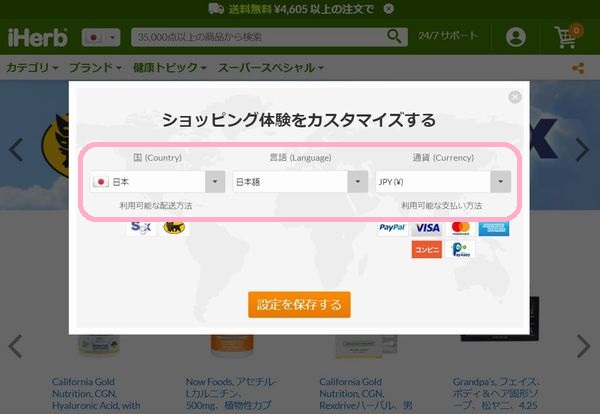Image resolution: width=600 pixels, height=414 pixels.
Task: Click the Now Foods orange bottle thumbnail
Action: [232, 345]
